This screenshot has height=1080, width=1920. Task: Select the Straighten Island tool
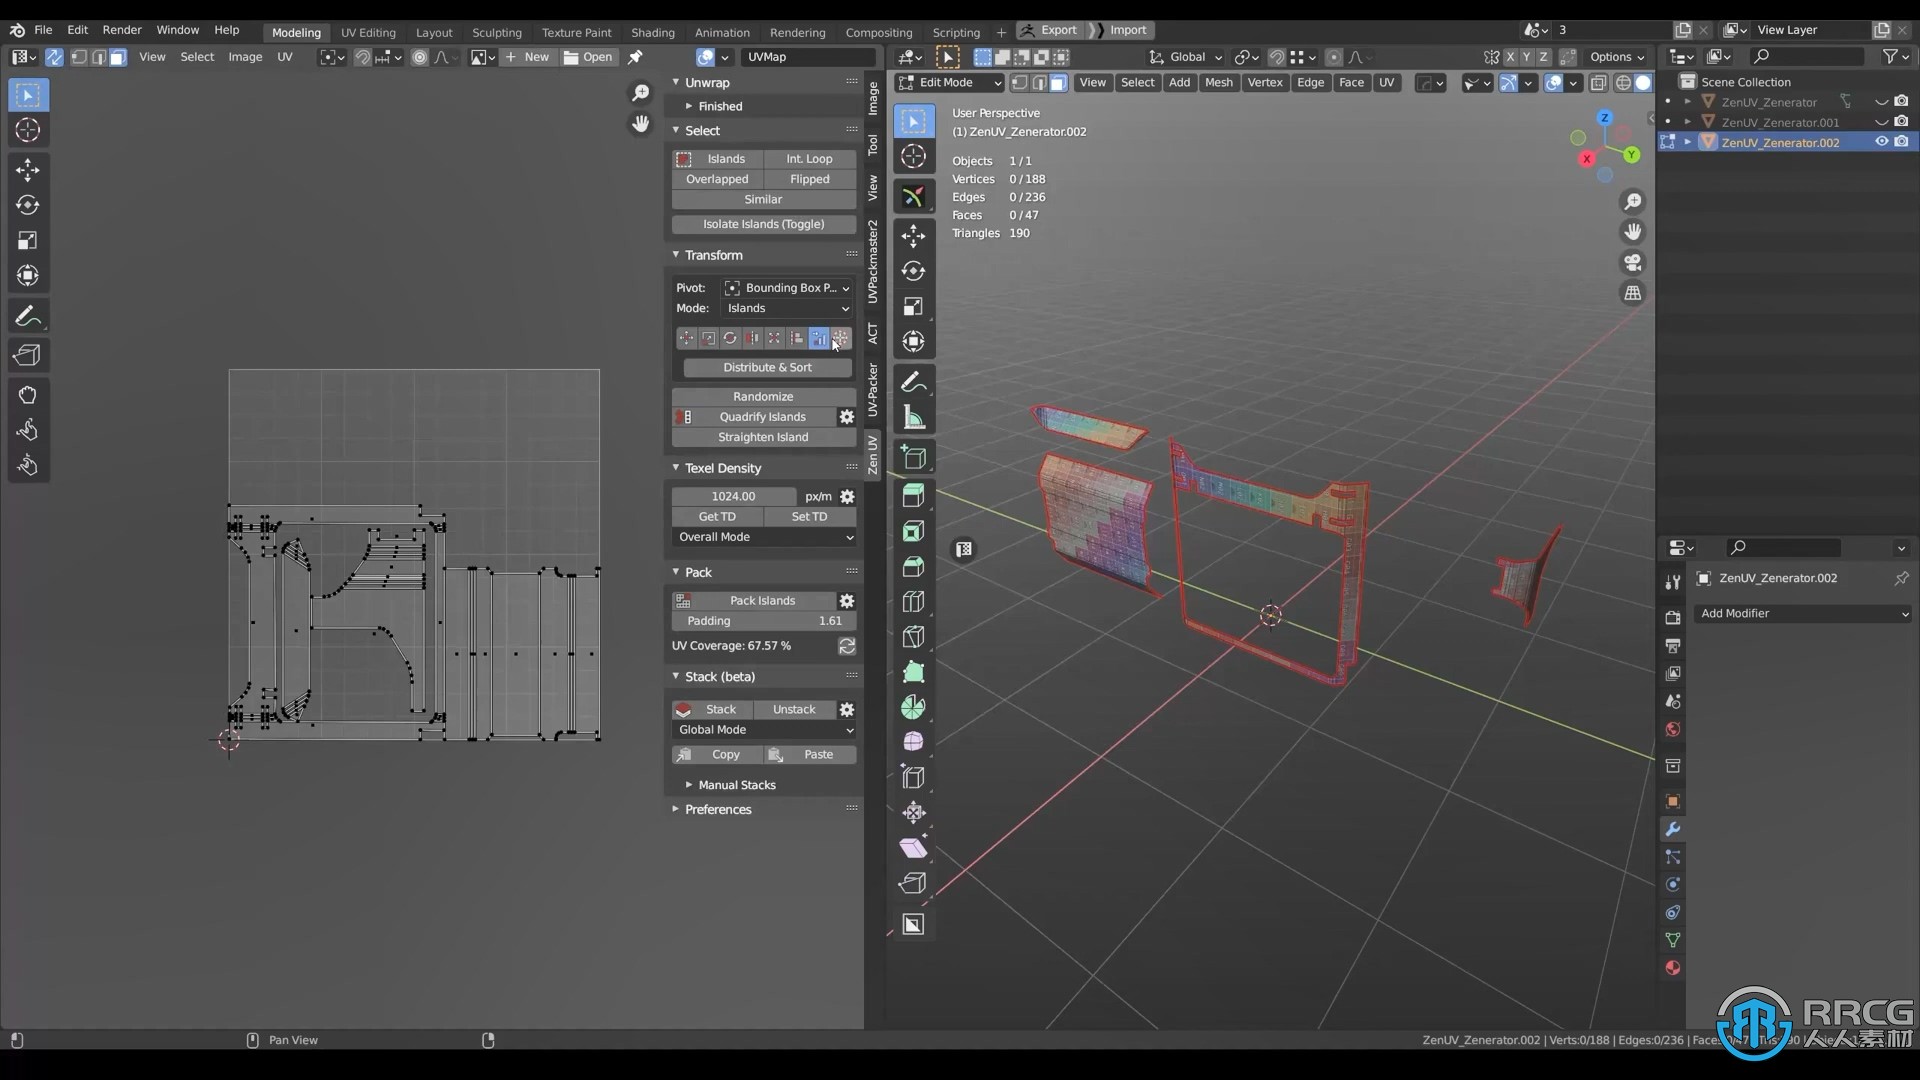coord(762,436)
